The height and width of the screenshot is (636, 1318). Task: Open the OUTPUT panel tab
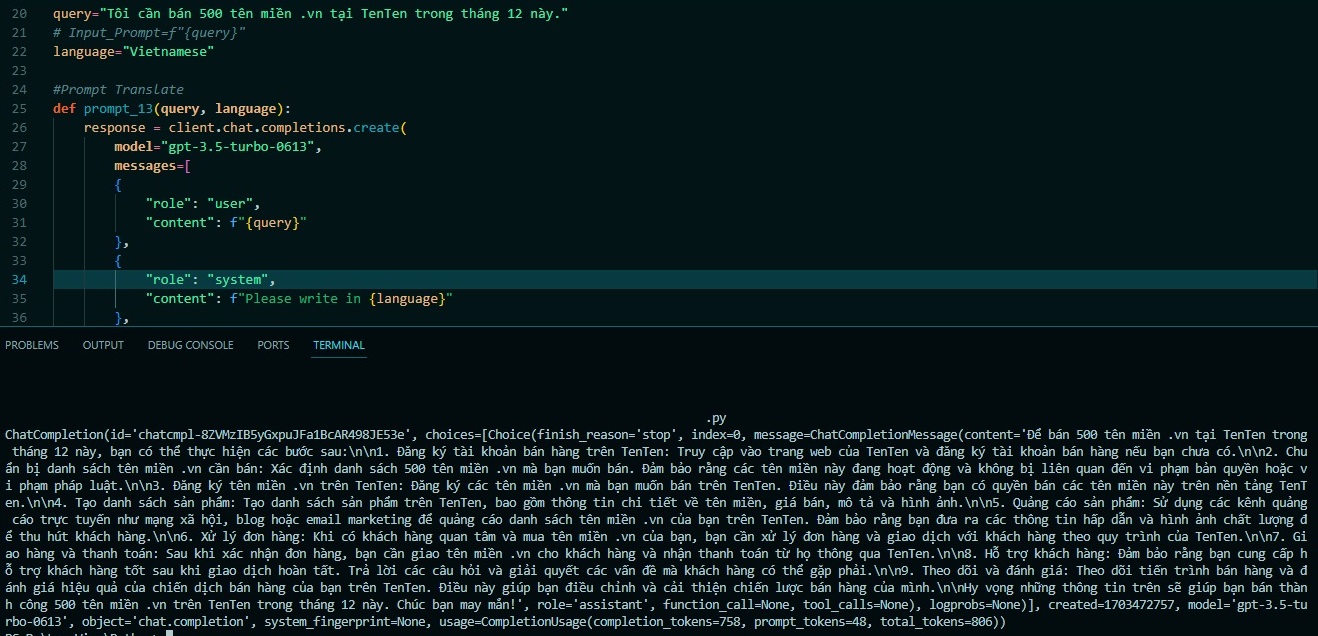pyautogui.click(x=103, y=345)
